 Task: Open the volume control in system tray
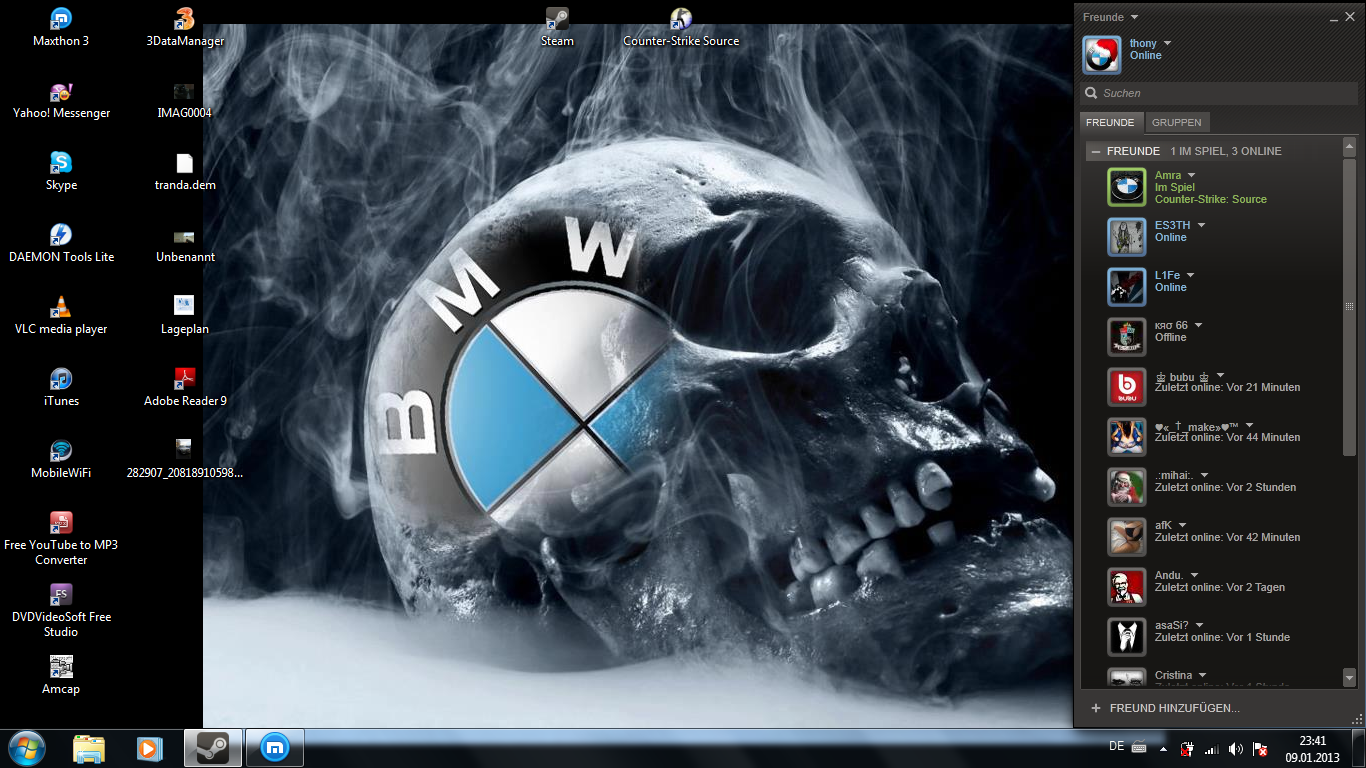[x=1236, y=749]
